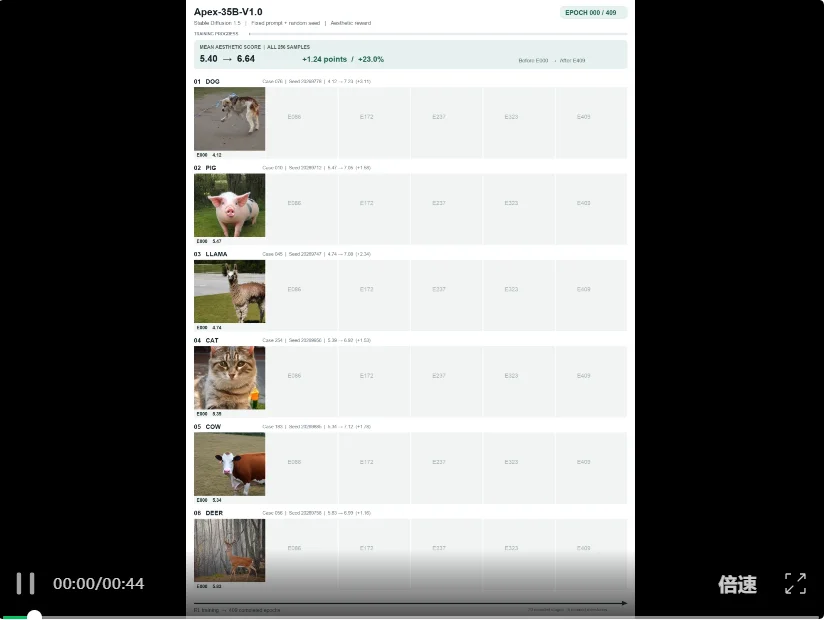Pause the video playback

(25, 583)
